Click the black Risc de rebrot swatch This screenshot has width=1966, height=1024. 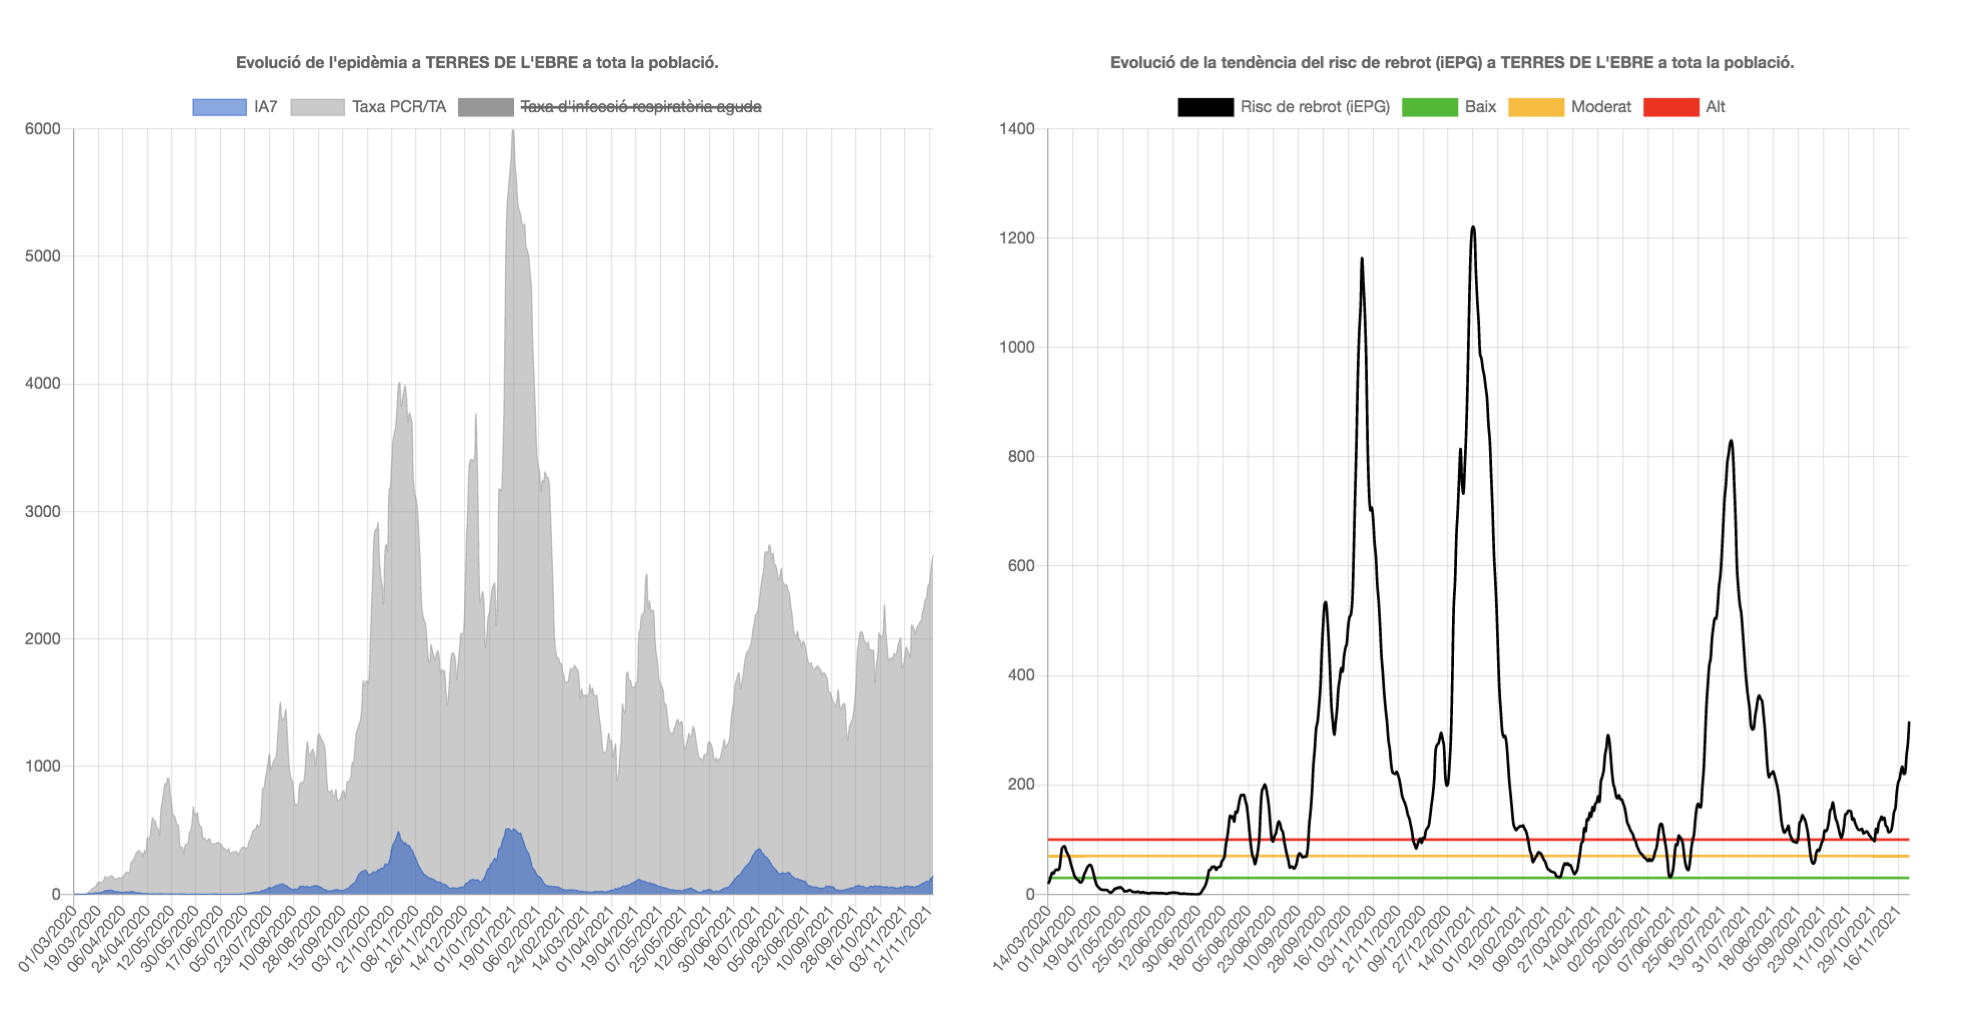coord(1205,107)
